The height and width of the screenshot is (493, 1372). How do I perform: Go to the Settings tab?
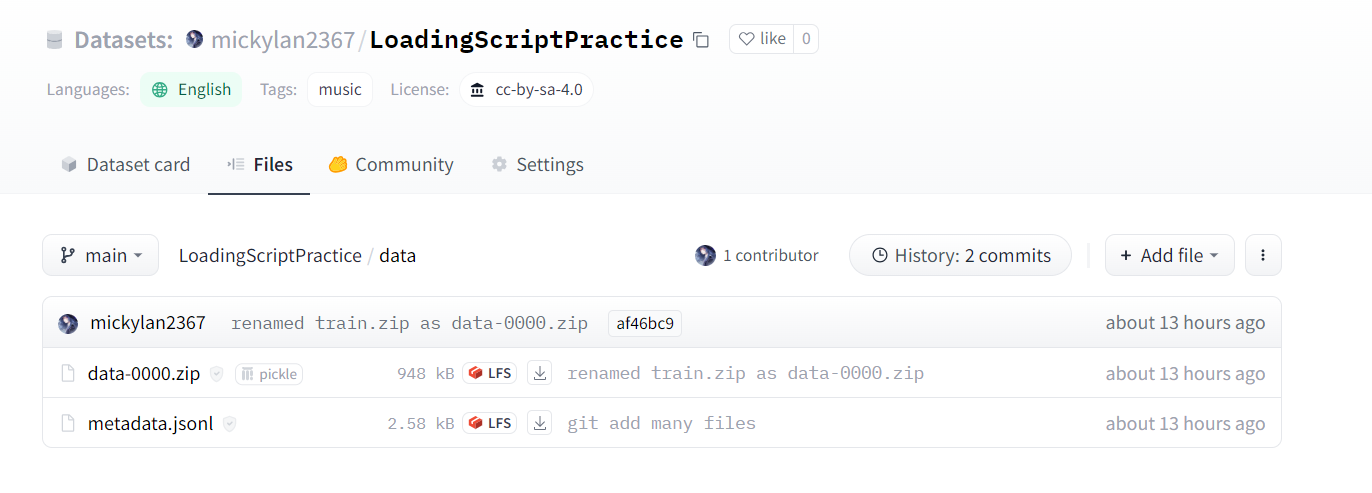537,165
